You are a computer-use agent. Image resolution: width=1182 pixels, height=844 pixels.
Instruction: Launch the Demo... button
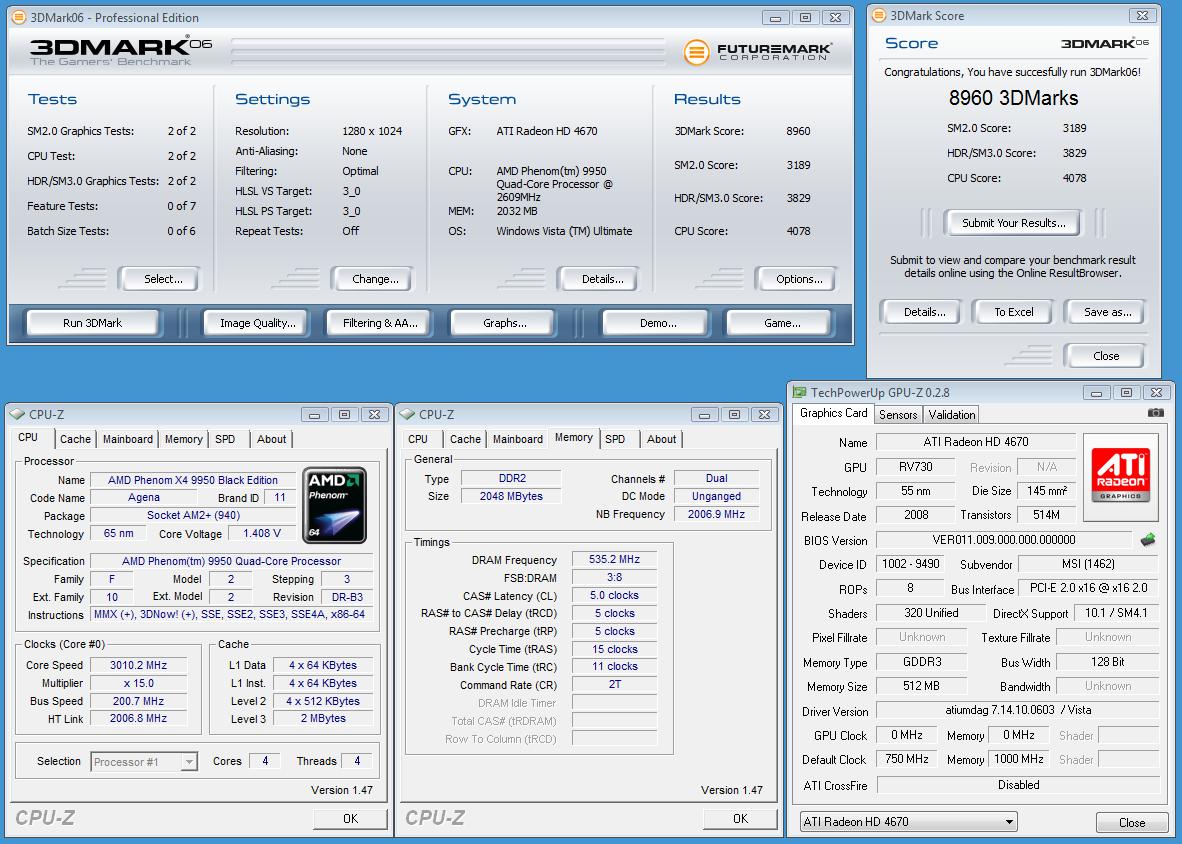658,323
